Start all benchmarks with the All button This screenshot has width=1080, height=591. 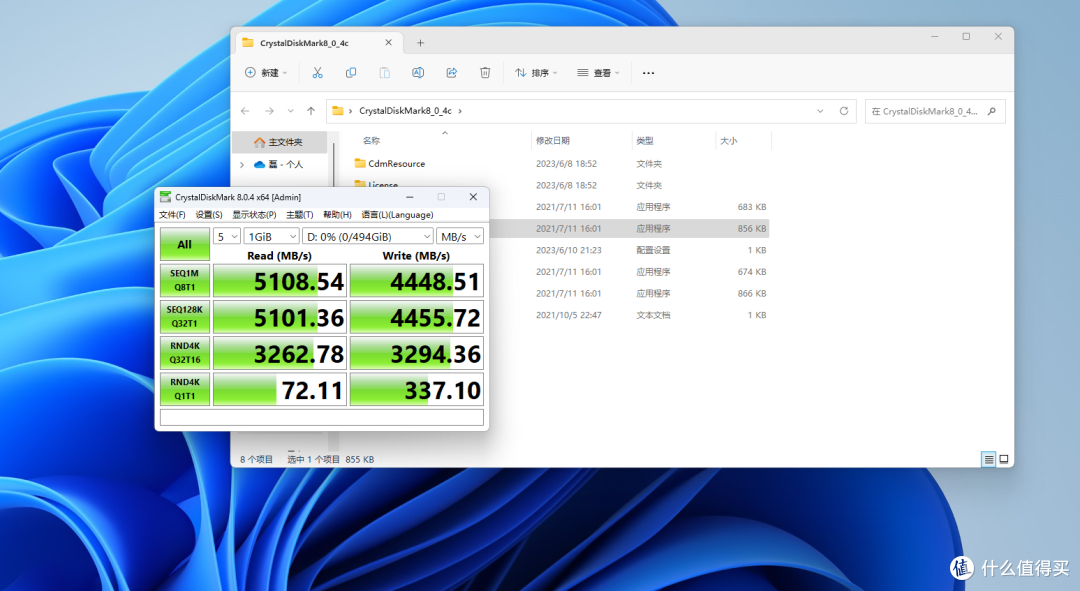point(185,245)
